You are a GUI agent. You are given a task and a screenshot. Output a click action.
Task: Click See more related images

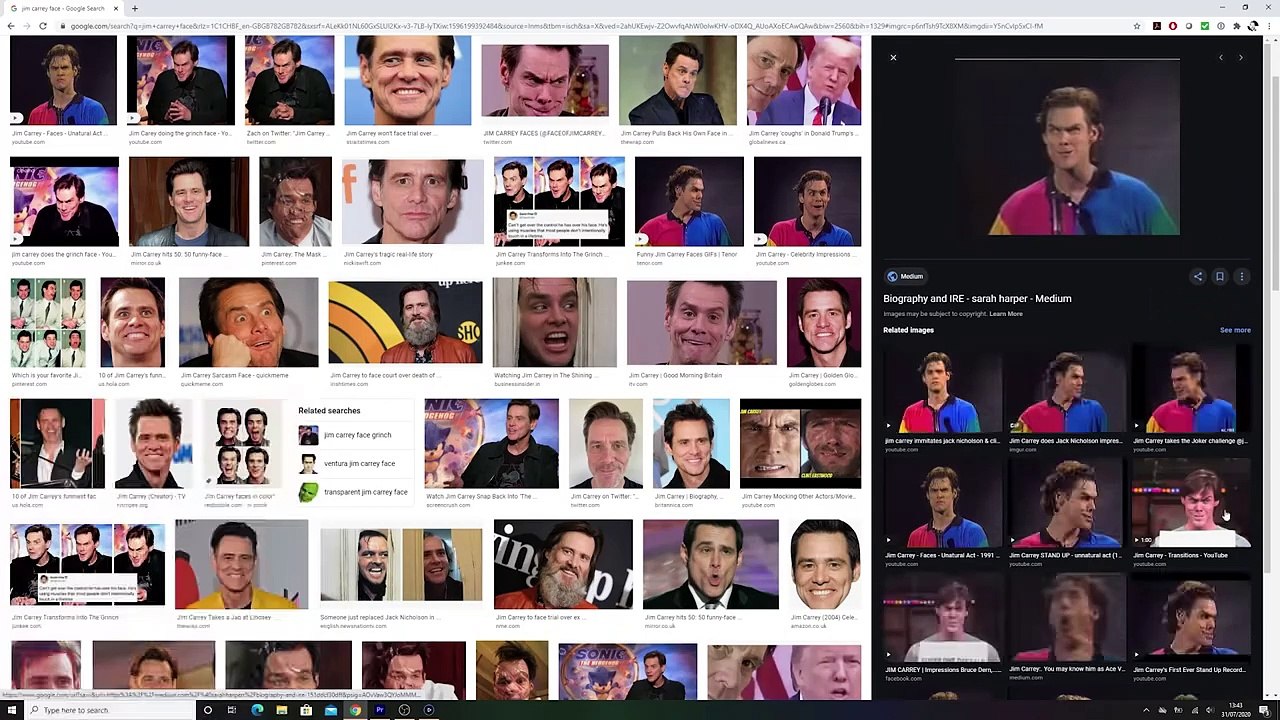pyautogui.click(x=1235, y=330)
